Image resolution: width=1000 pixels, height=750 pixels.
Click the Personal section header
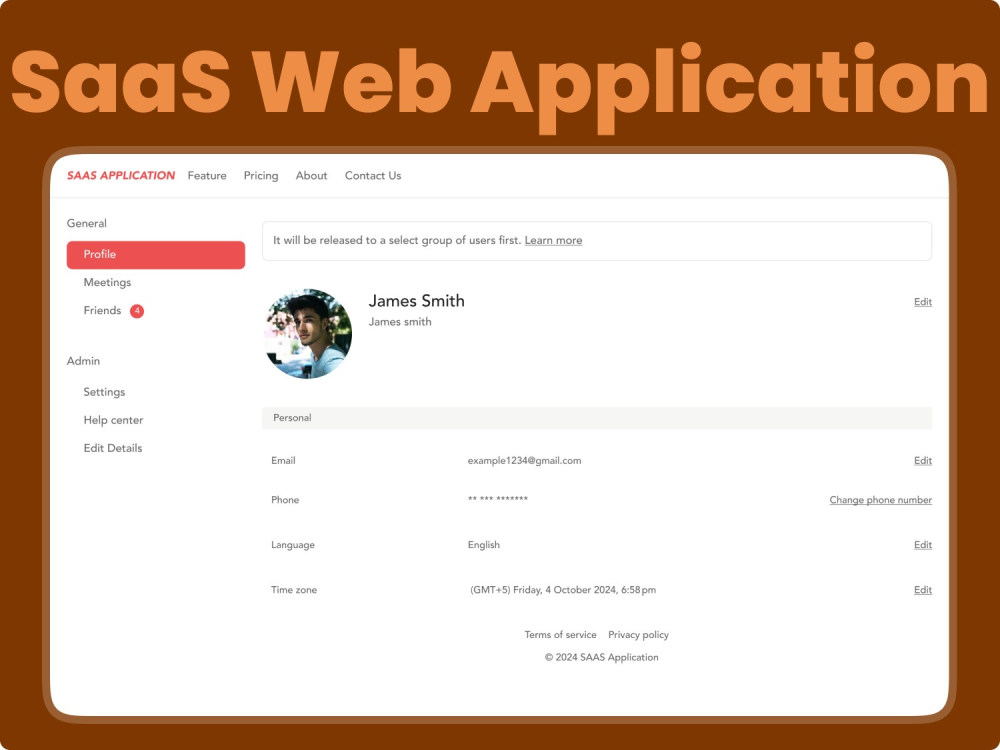(x=597, y=418)
